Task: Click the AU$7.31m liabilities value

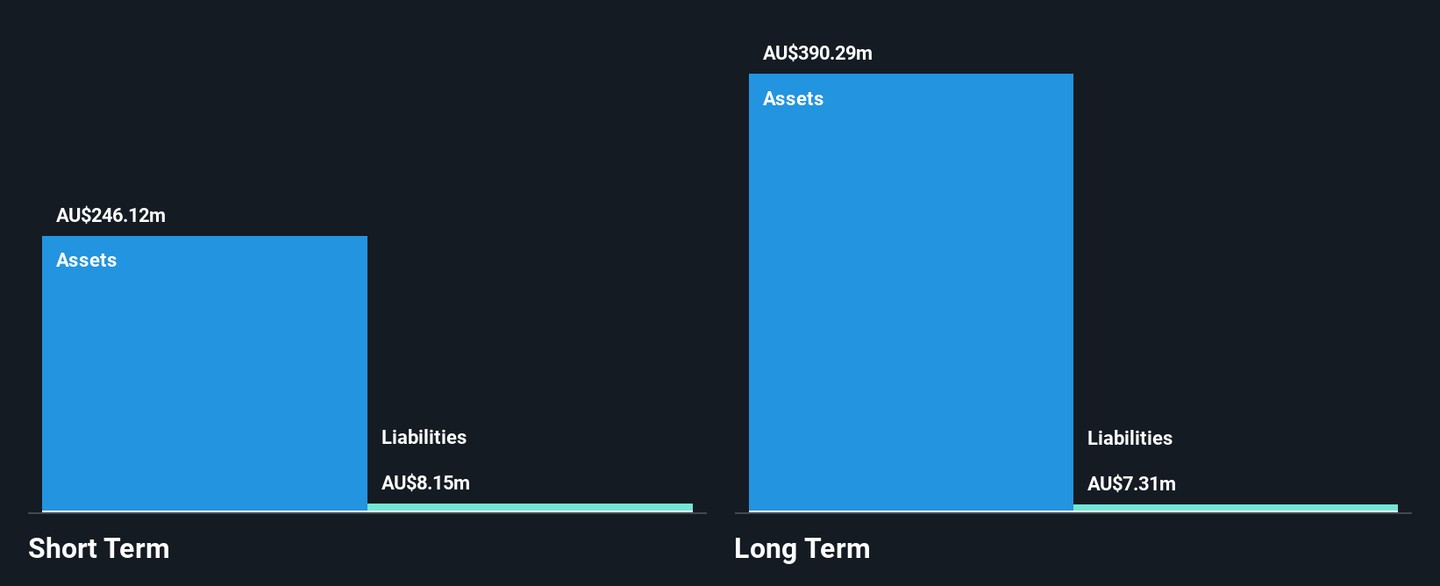Action: [1131, 484]
